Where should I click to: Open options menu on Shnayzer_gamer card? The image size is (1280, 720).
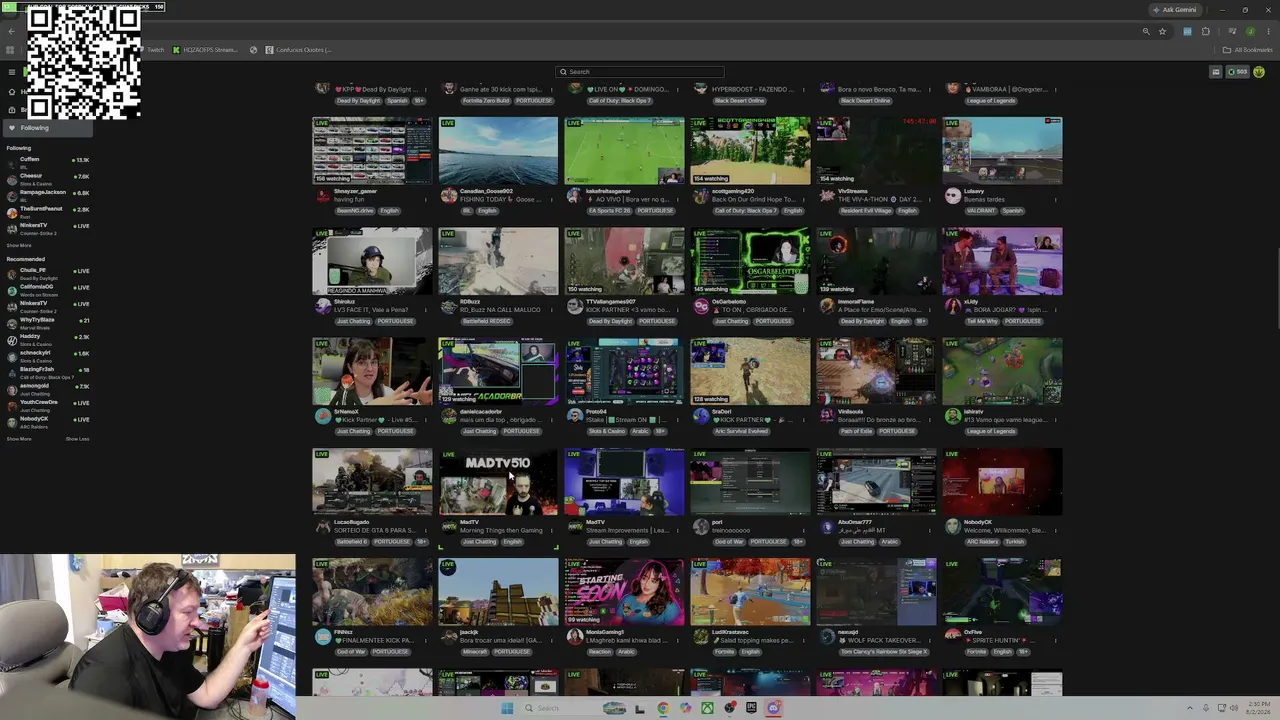[x=427, y=199]
